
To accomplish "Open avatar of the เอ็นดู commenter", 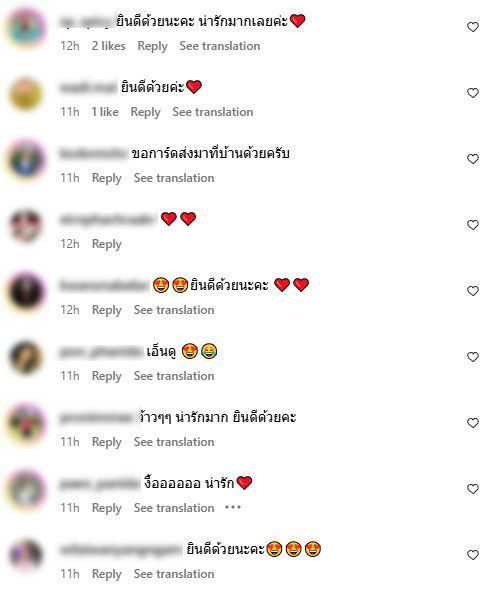I will (26, 357).
